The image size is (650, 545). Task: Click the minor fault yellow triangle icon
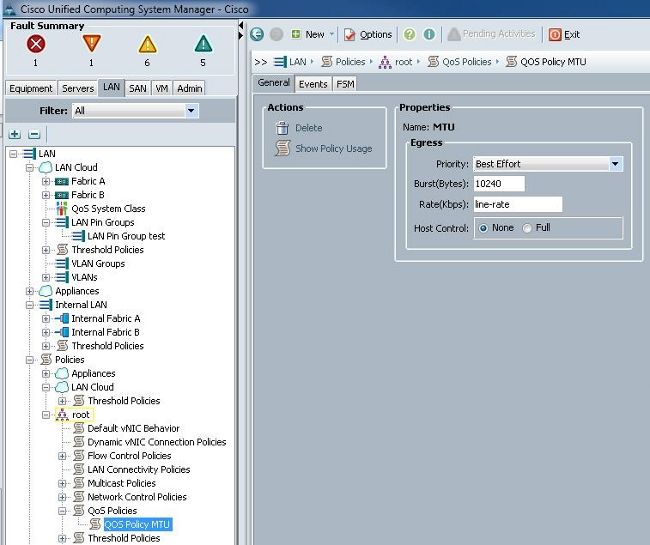(x=148, y=44)
